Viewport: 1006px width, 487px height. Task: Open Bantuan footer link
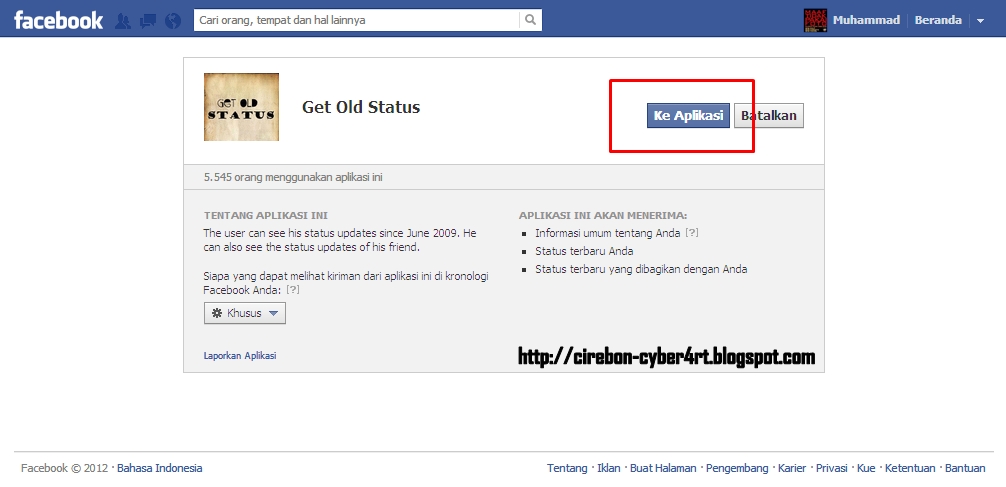pos(965,468)
